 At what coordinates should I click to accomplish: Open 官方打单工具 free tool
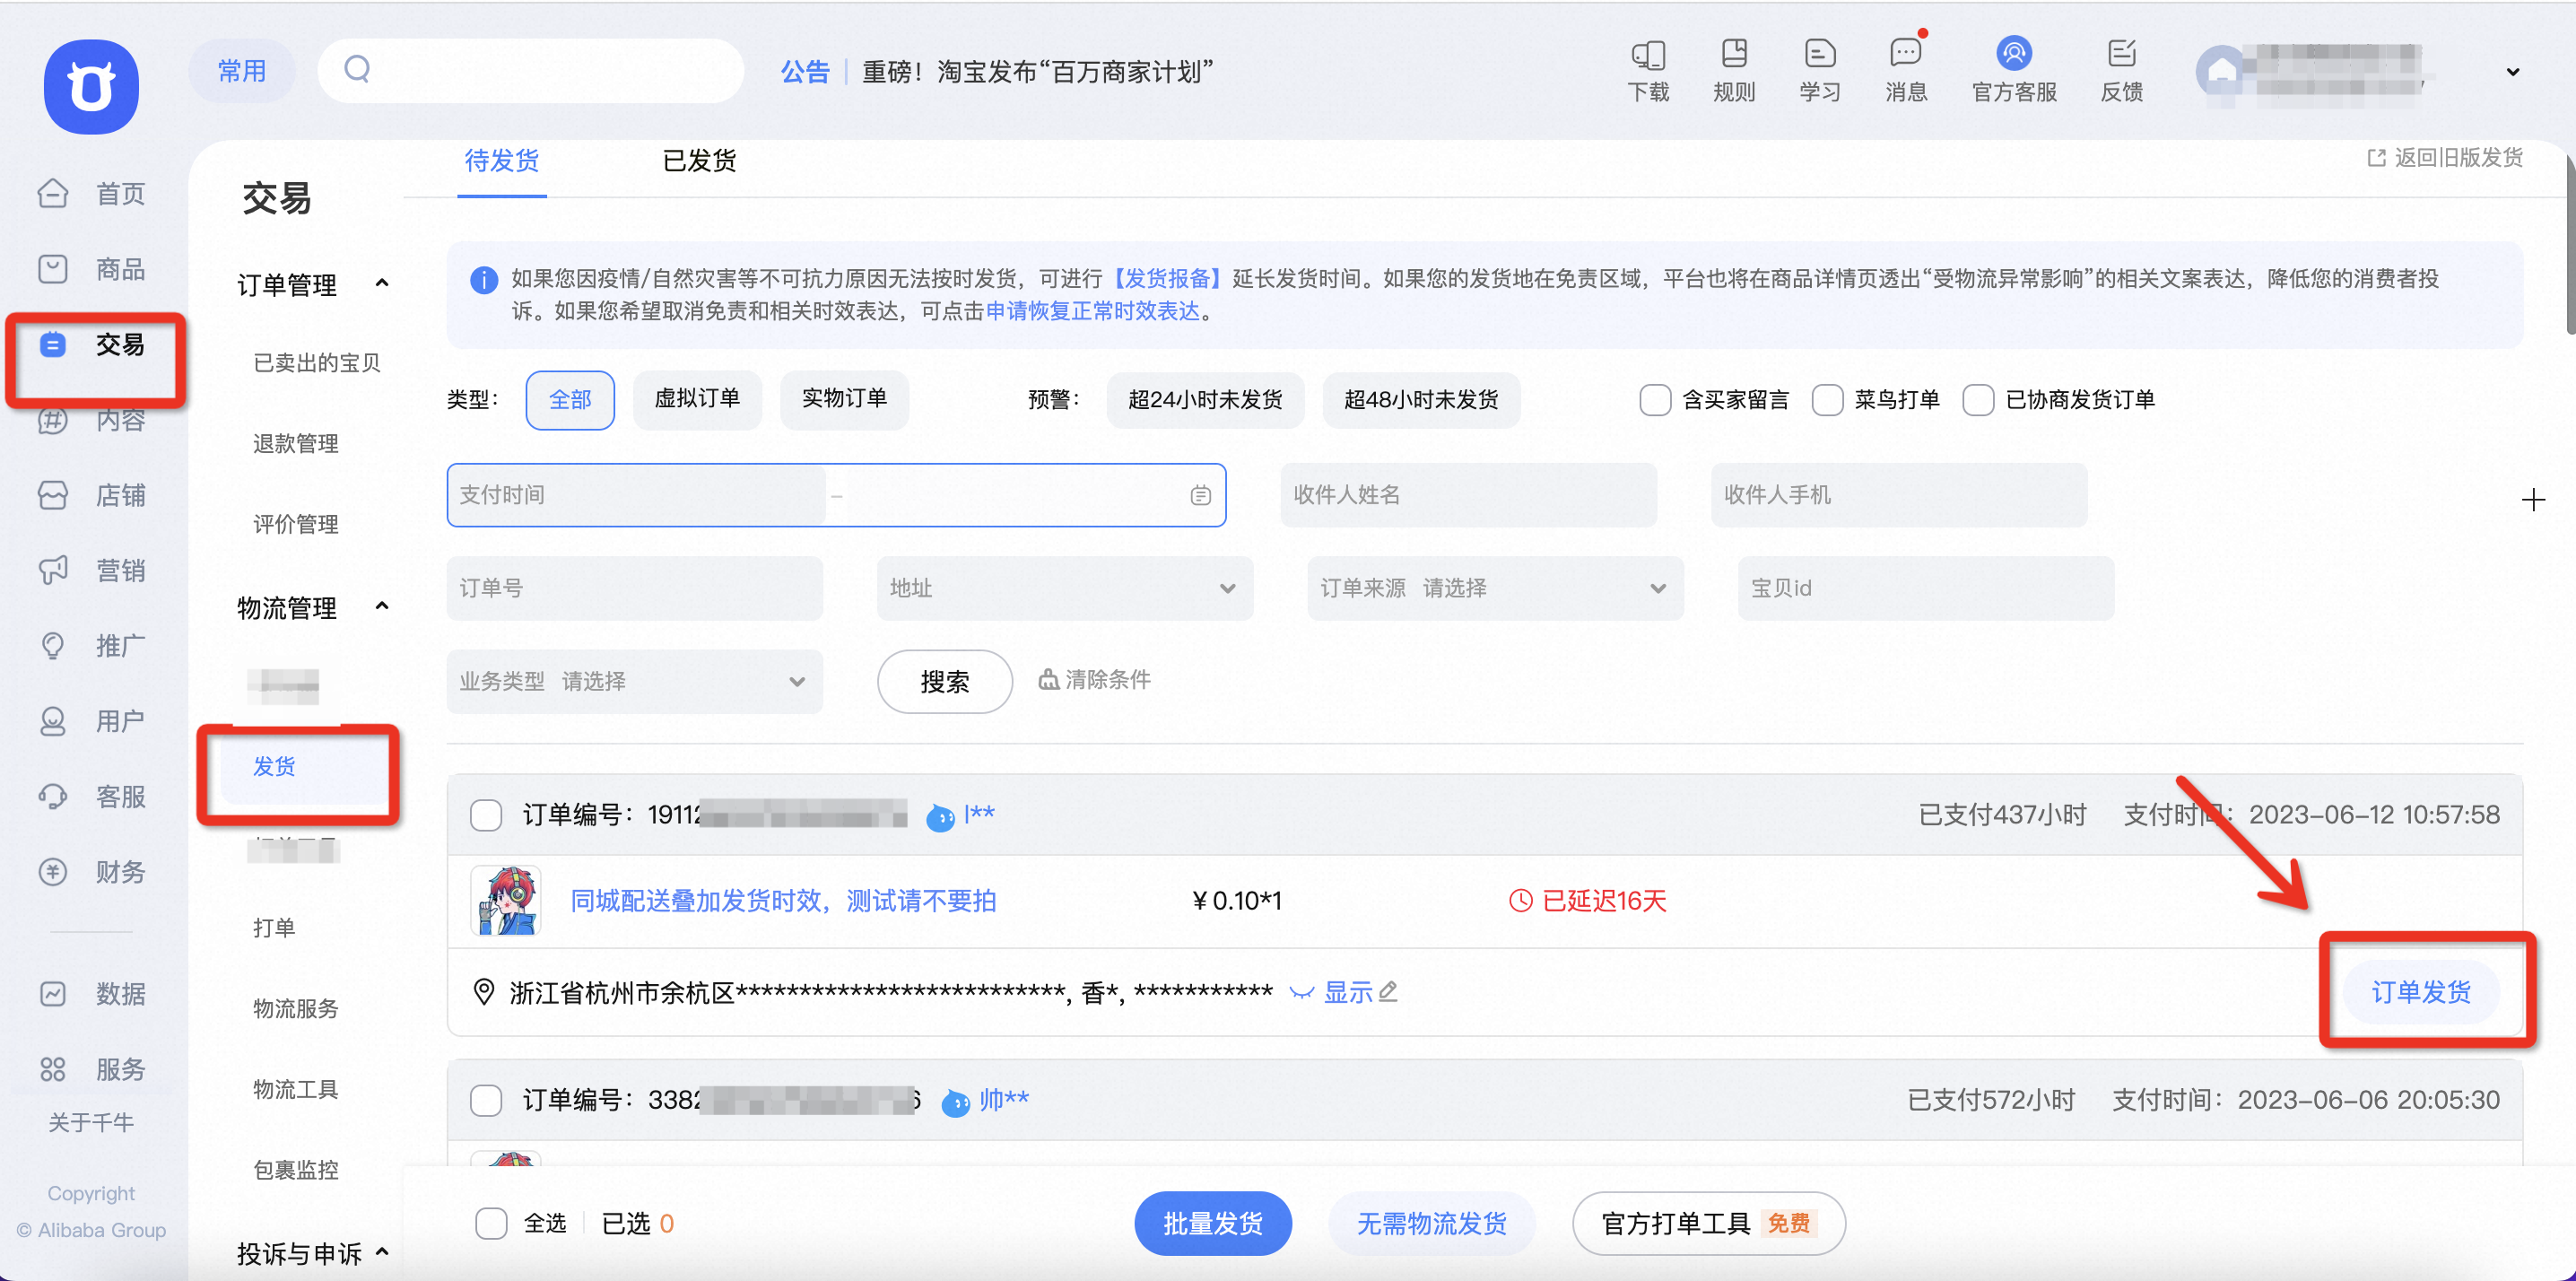[1708, 1223]
